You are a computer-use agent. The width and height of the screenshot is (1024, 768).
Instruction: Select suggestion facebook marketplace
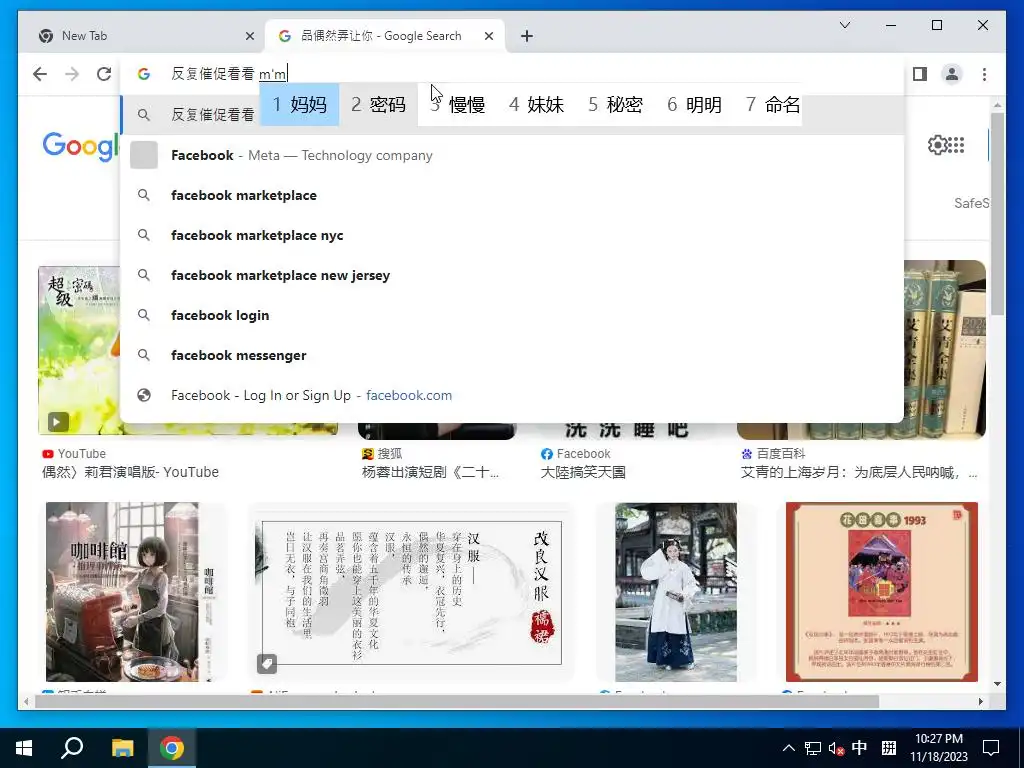click(512, 195)
